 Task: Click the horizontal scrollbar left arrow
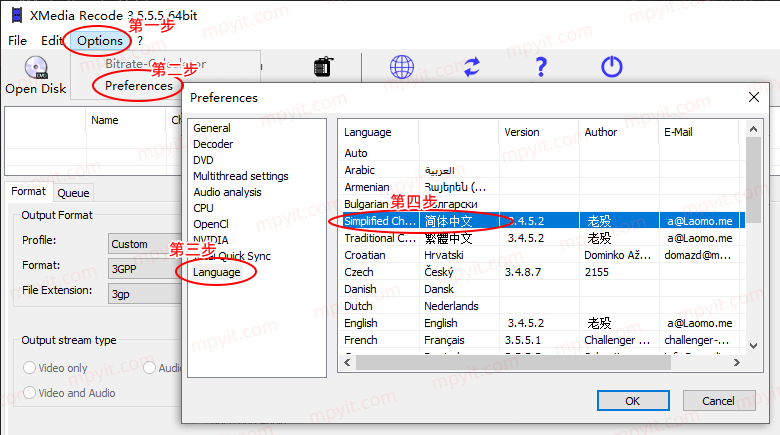point(347,363)
